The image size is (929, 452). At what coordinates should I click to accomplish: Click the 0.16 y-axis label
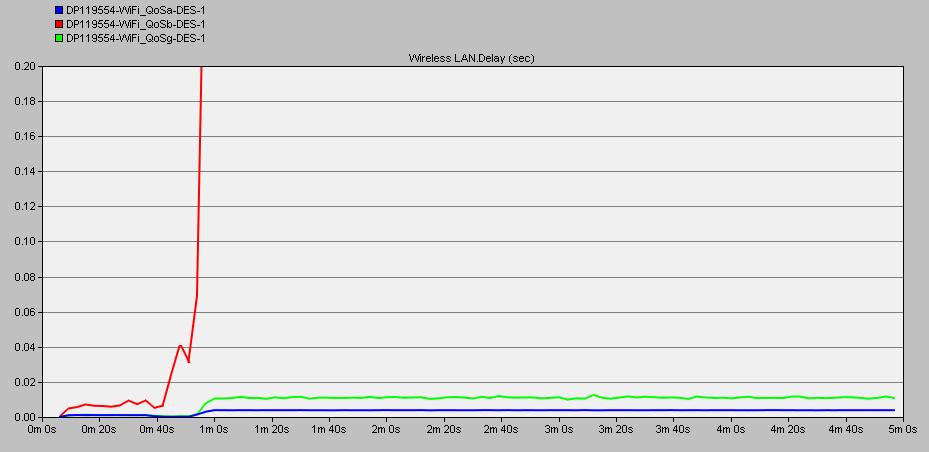23,137
